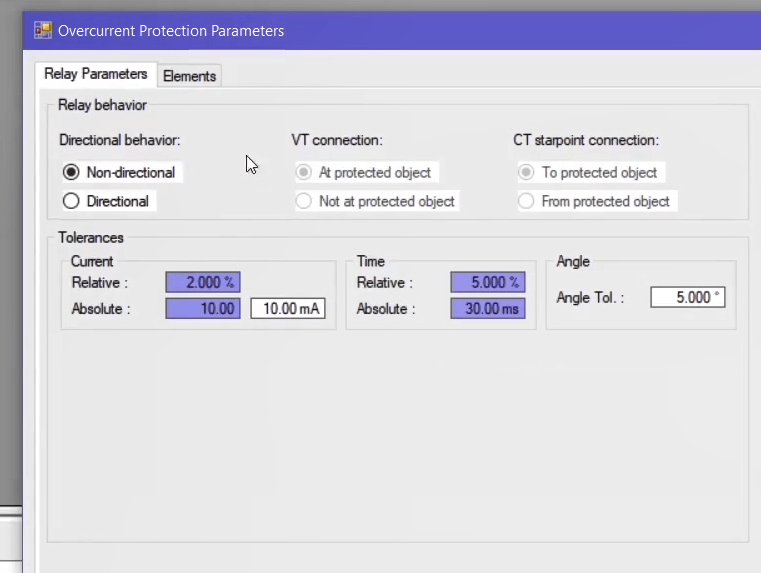Click the Current Absolute 10.00 field

pos(203,309)
